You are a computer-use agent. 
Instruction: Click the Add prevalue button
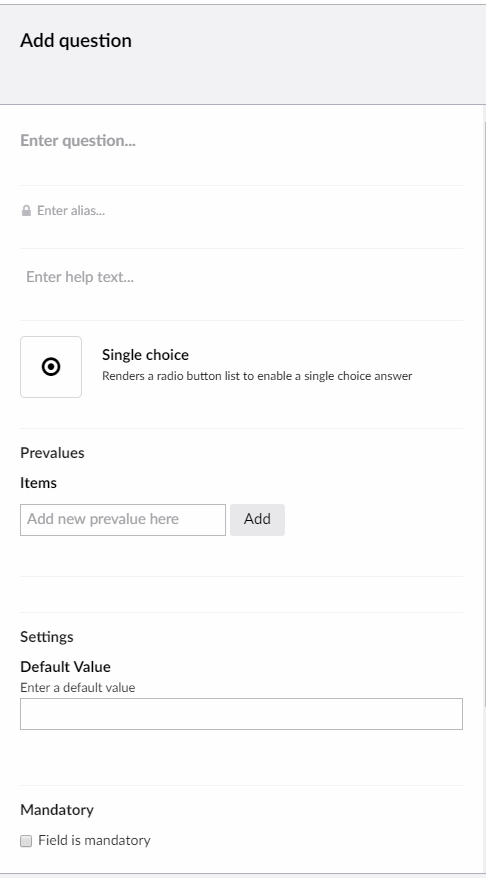point(257,520)
